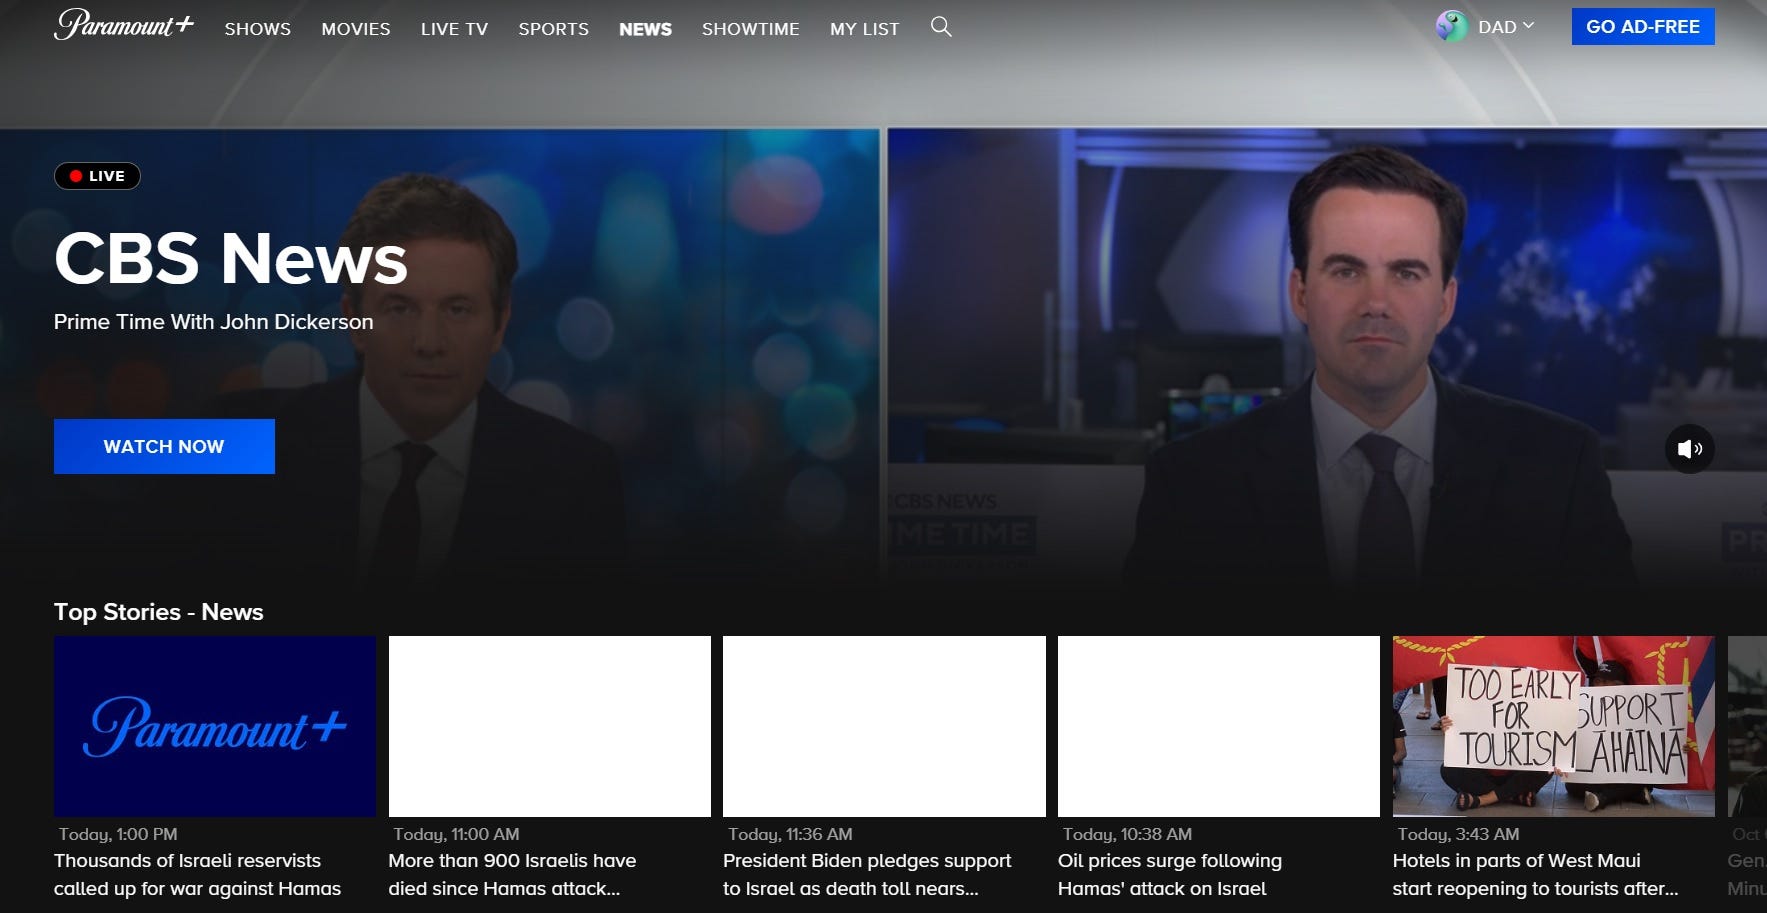
Task: Open the SHOWTIME section
Action: [x=751, y=29]
